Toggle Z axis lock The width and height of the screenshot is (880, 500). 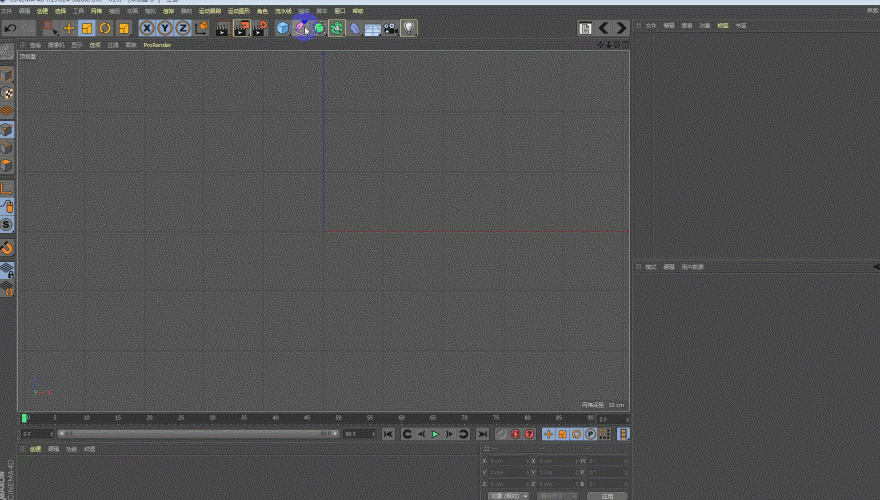pyautogui.click(x=183, y=28)
